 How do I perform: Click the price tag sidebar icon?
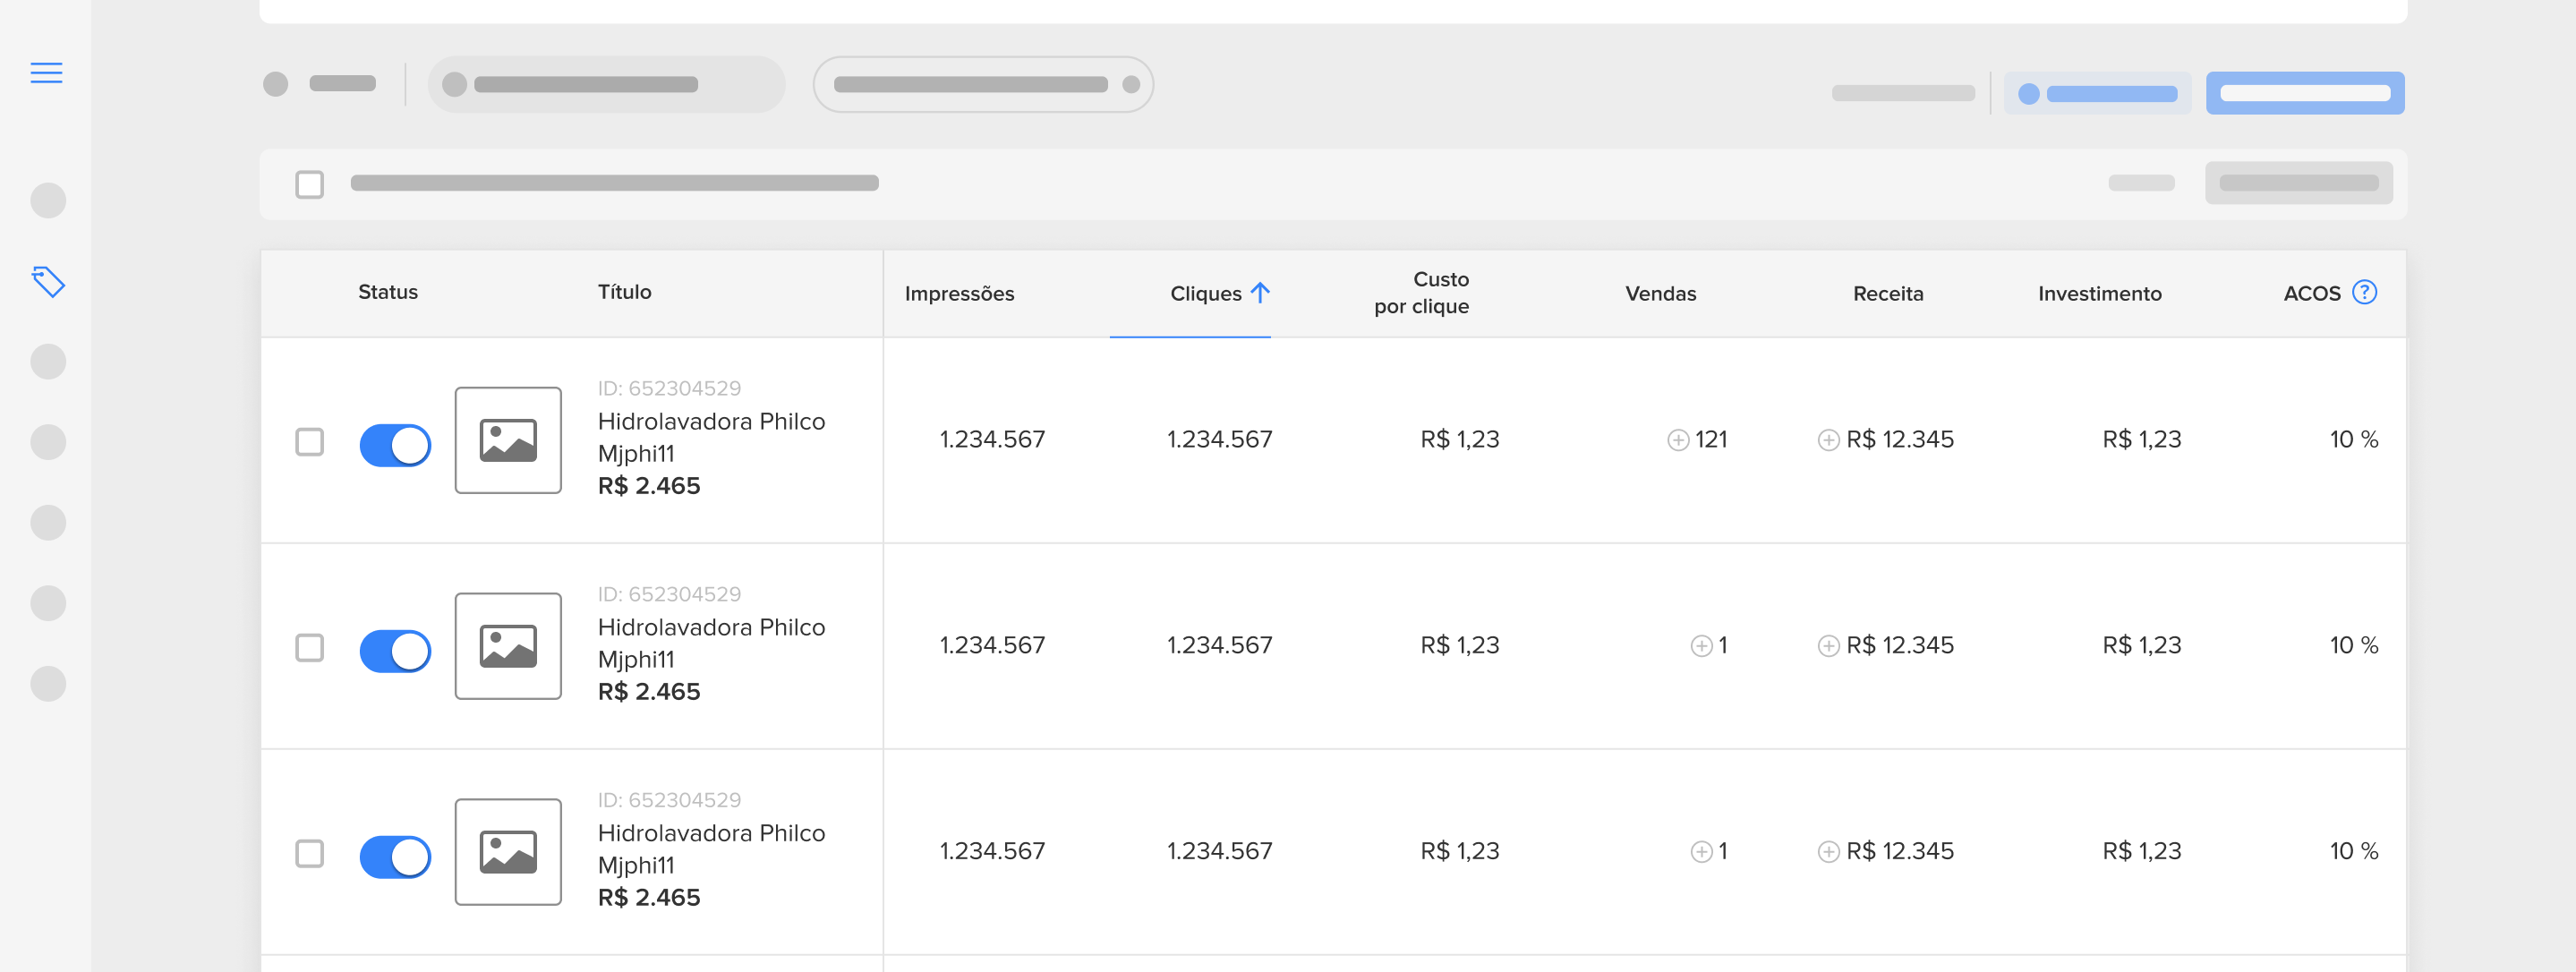48,282
